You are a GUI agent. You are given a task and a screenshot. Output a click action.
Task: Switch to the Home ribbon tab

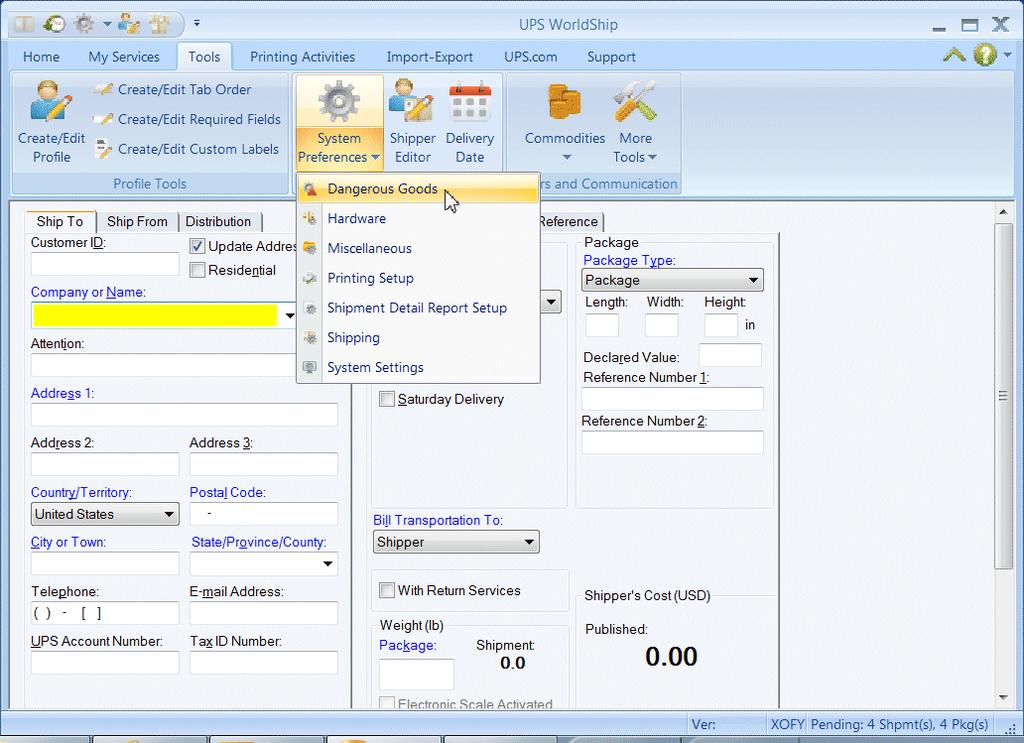click(41, 57)
